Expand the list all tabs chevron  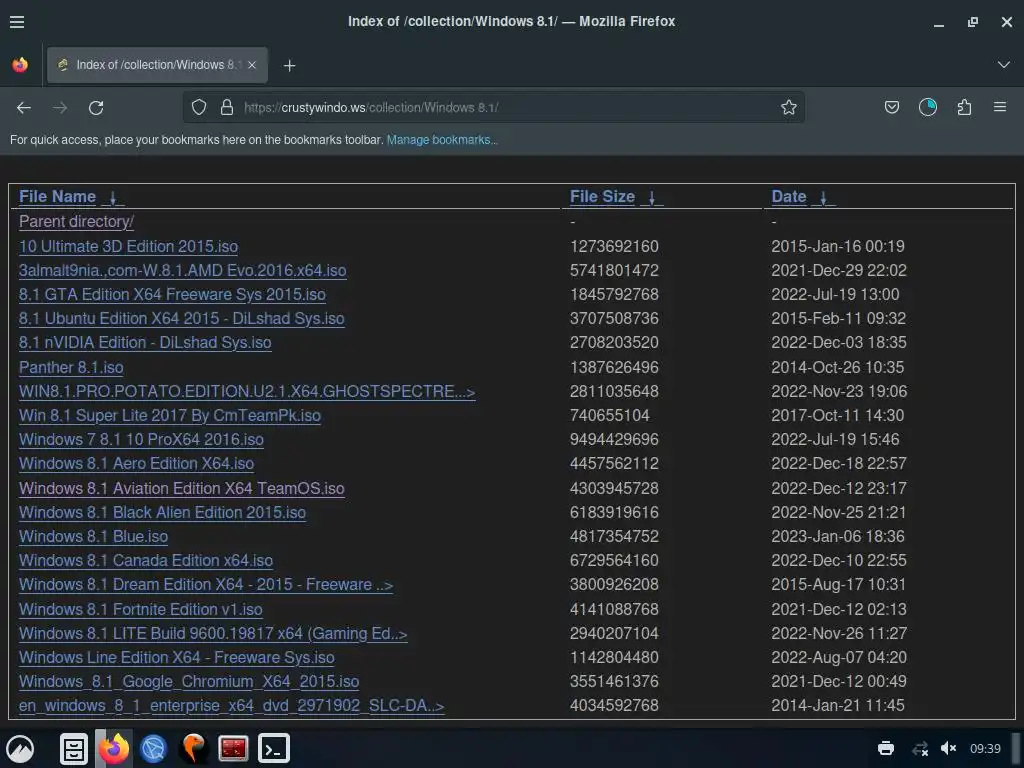[x=1003, y=65]
